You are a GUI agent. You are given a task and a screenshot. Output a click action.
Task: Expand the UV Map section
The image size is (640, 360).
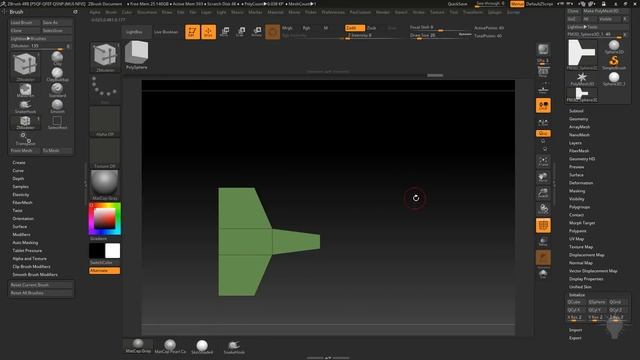pos(576,238)
